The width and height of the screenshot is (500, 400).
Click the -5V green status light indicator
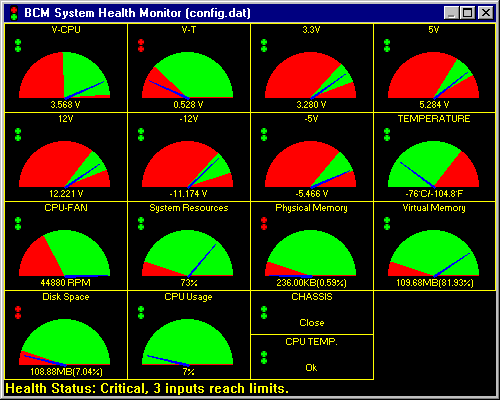click(x=264, y=135)
